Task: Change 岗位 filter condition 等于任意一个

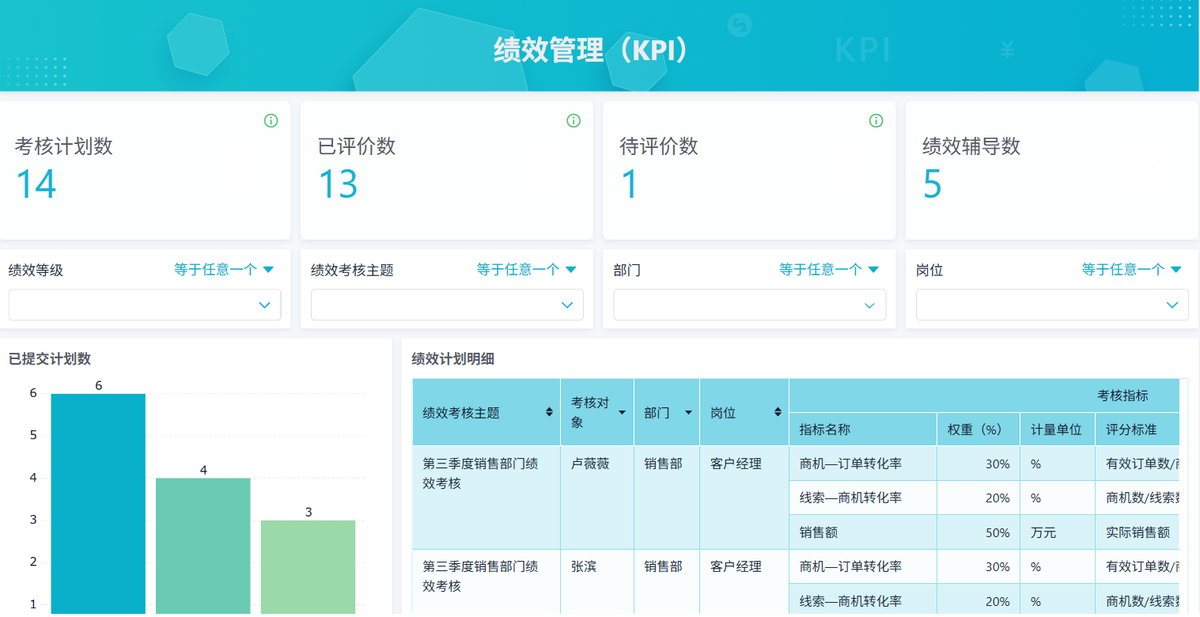Action: pyautogui.click(x=1130, y=269)
